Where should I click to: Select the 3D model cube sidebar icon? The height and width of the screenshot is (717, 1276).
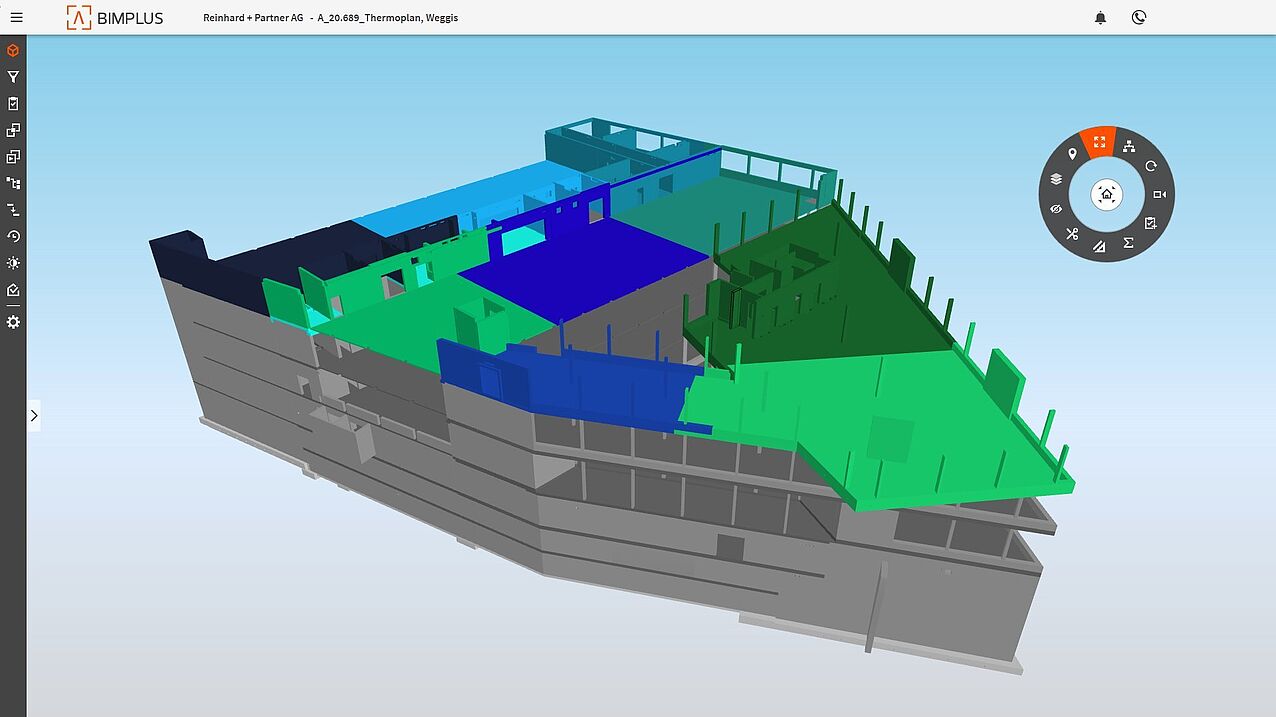click(x=13, y=50)
